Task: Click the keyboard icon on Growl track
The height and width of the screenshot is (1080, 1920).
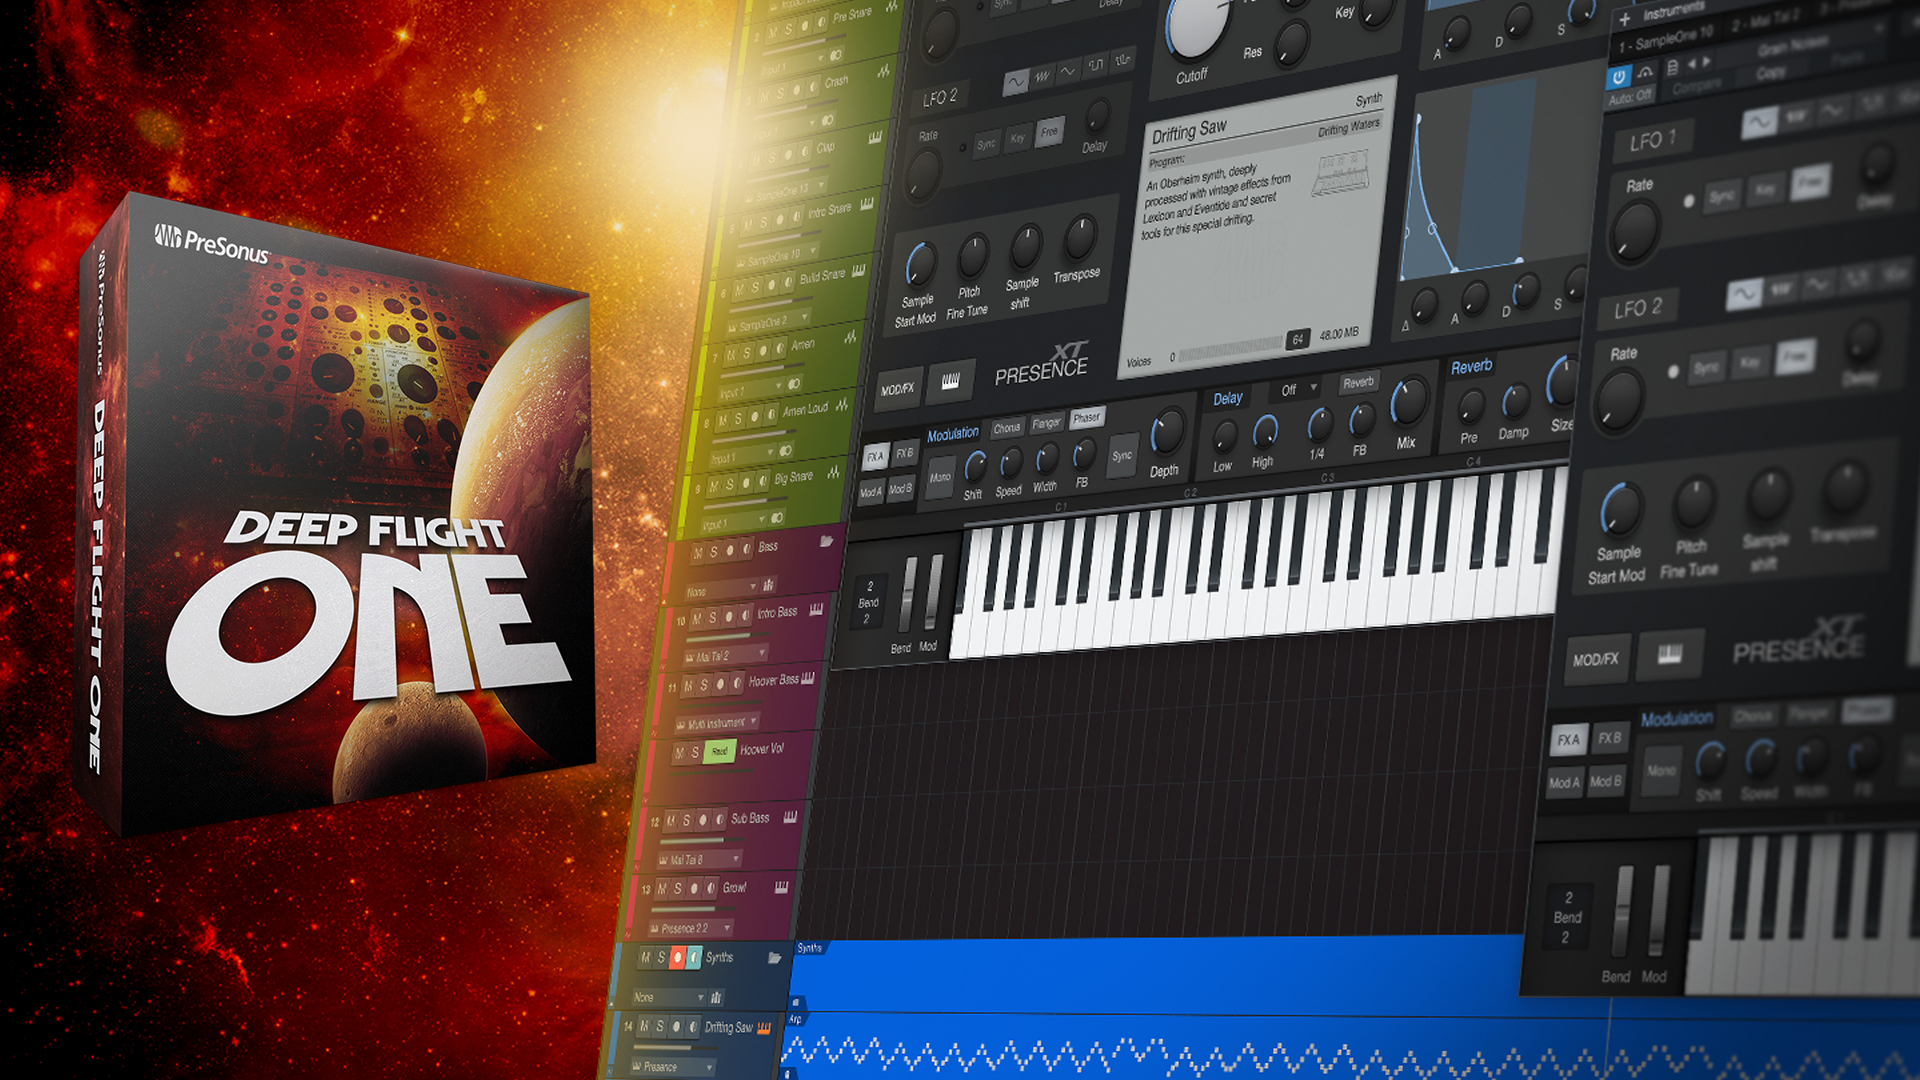Action: click(781, 886)
